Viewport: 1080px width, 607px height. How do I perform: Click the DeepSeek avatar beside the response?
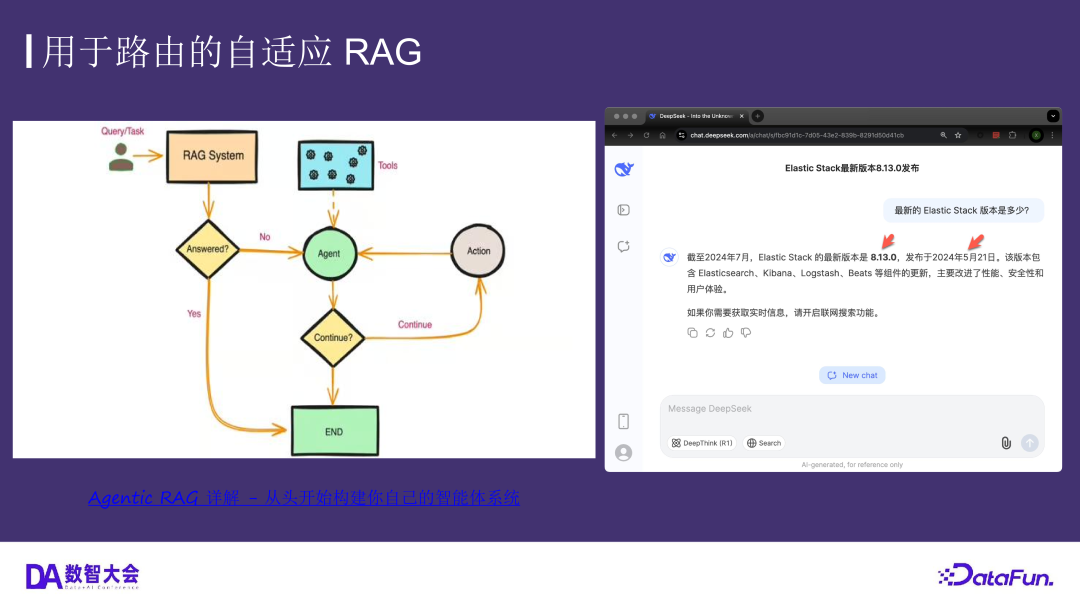pyautogui.click(x=669, y=257)
